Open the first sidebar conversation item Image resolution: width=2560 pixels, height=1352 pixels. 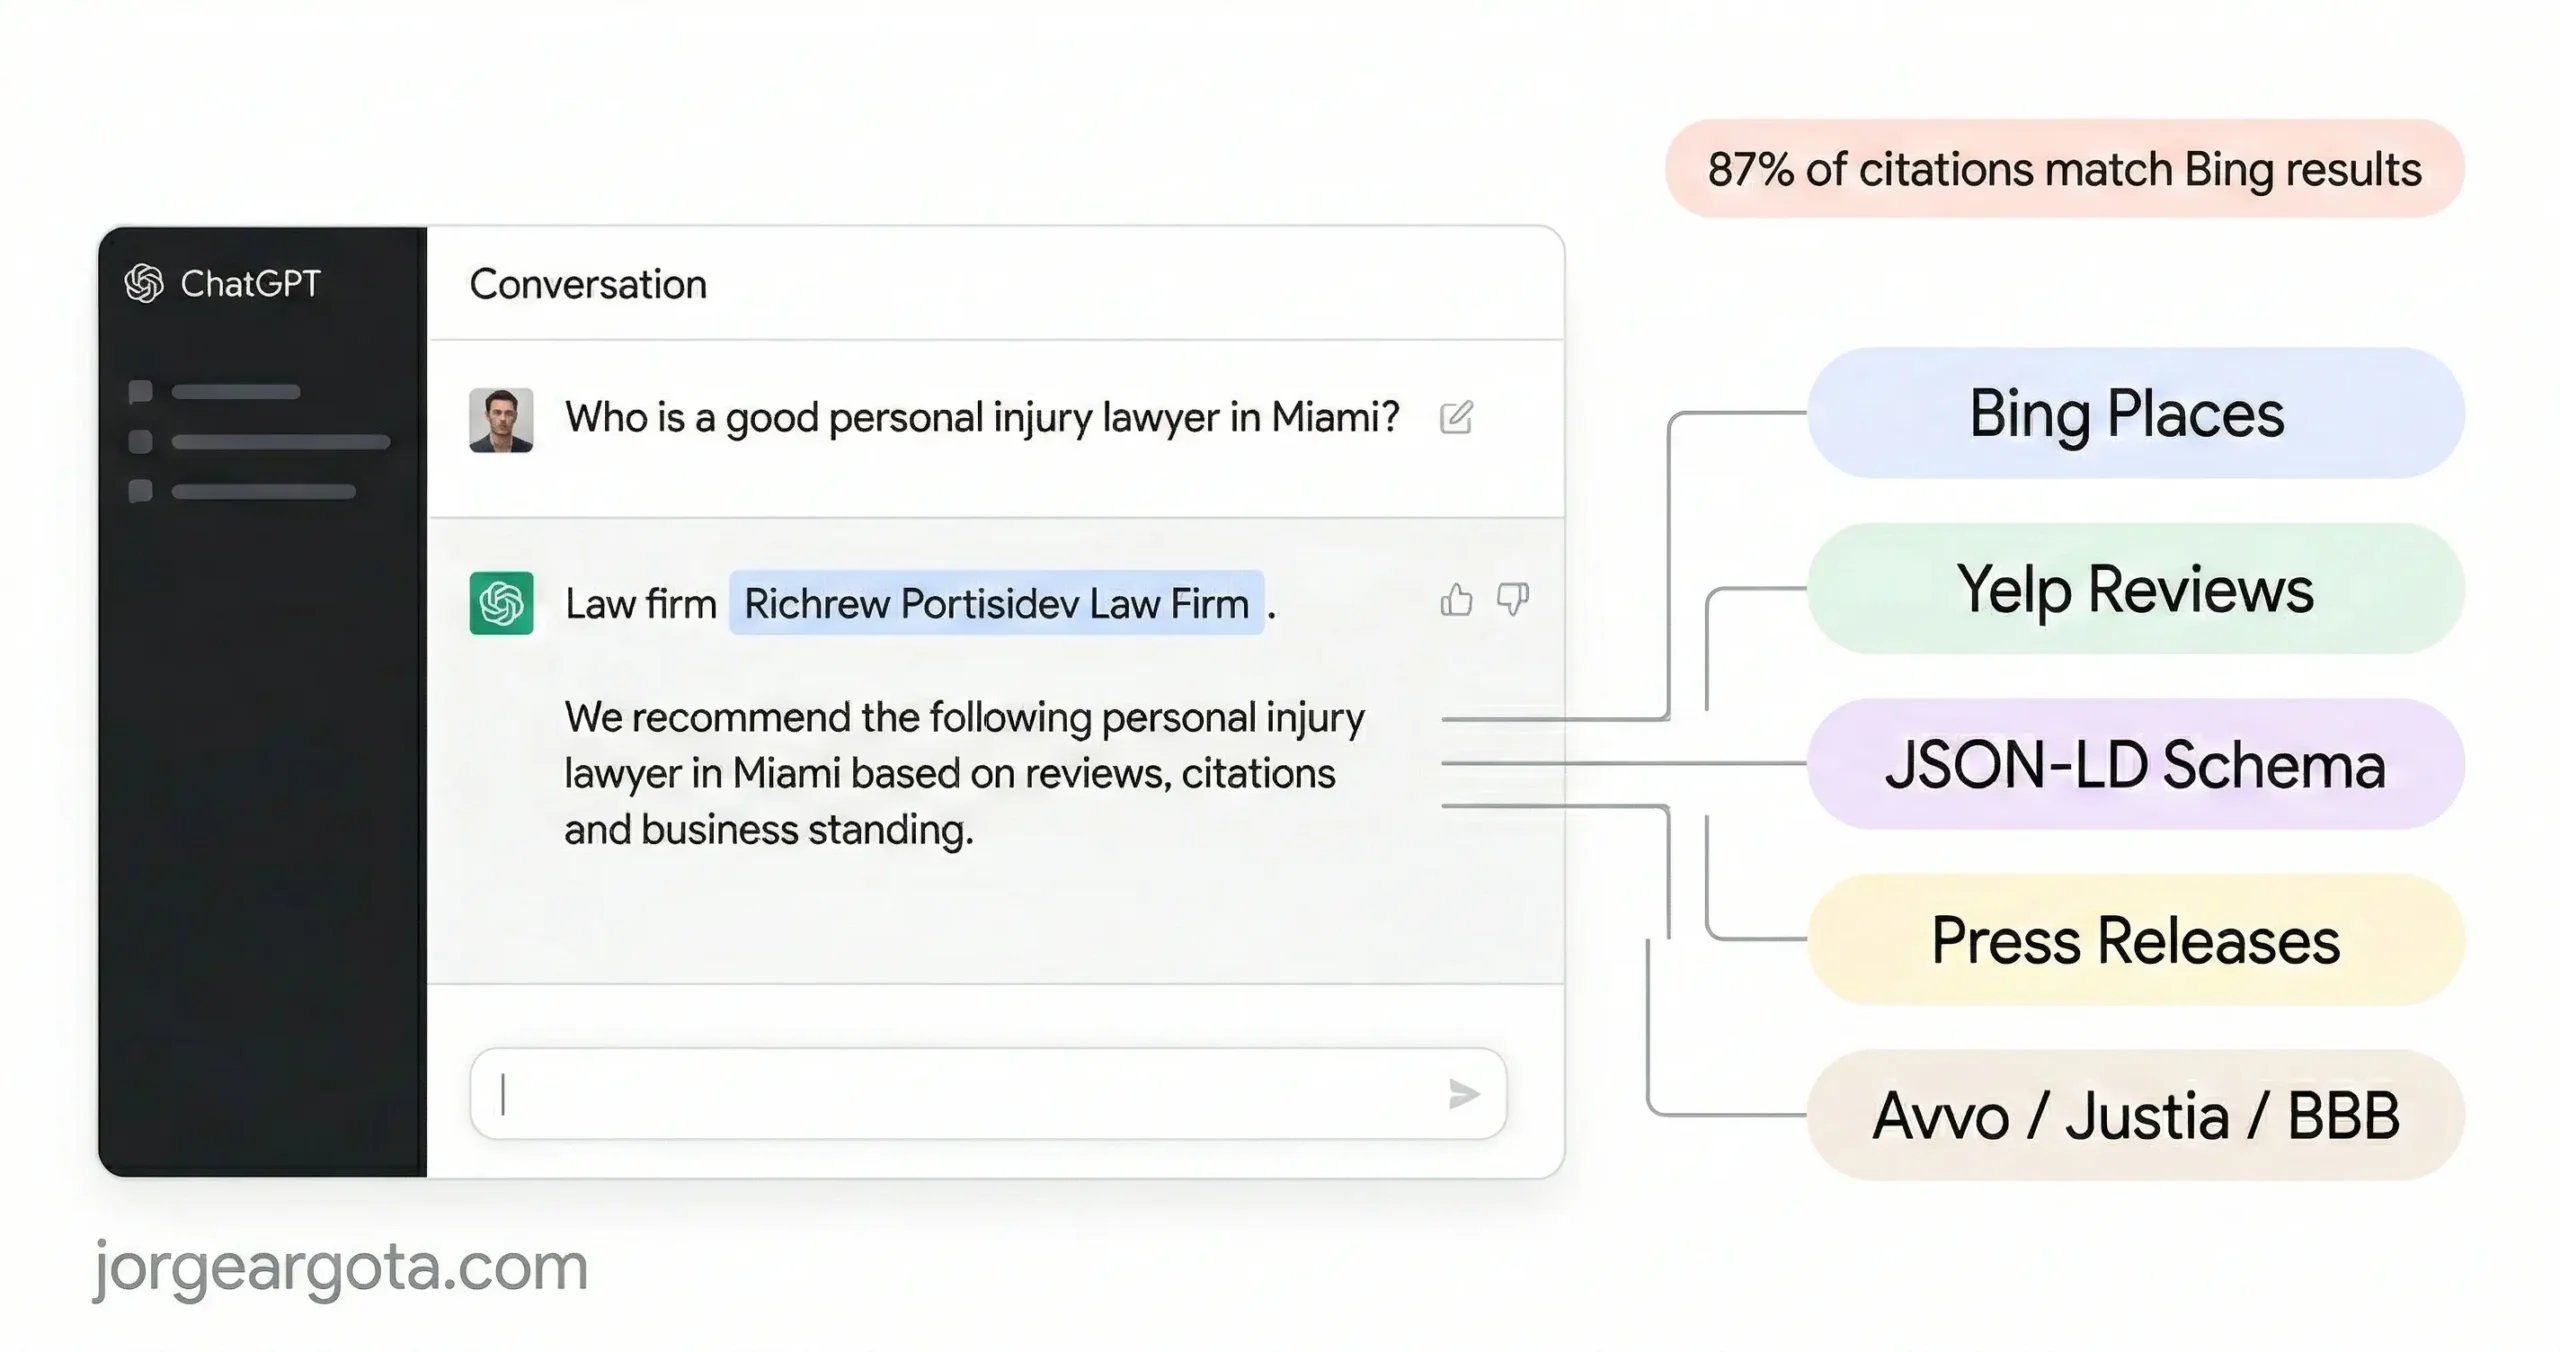[236, 392]
